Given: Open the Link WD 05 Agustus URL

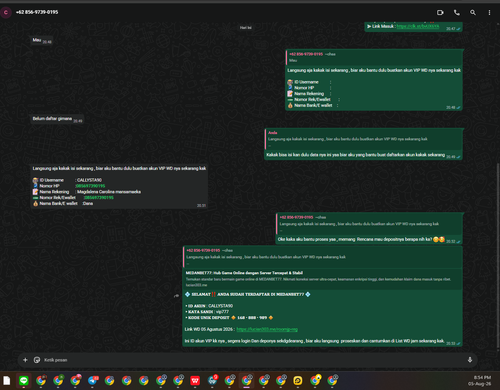Looking at the screenshot, I should (x=267, y=329).
